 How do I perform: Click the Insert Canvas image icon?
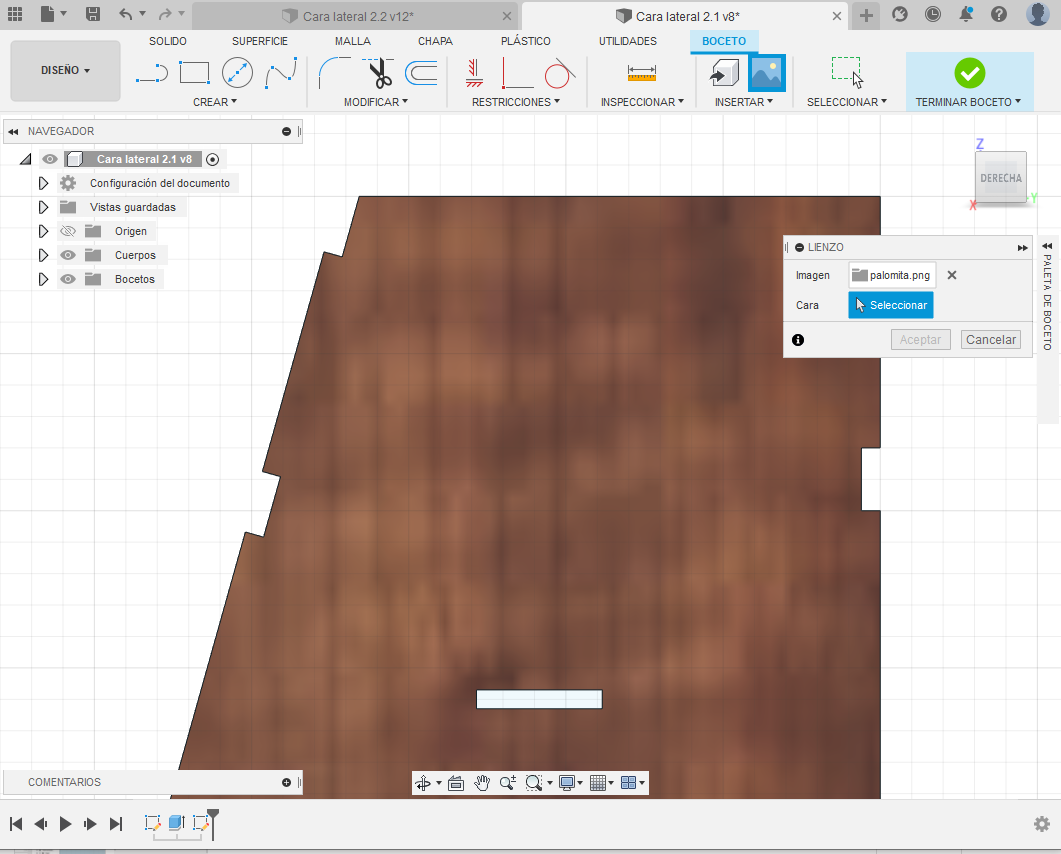766,73
